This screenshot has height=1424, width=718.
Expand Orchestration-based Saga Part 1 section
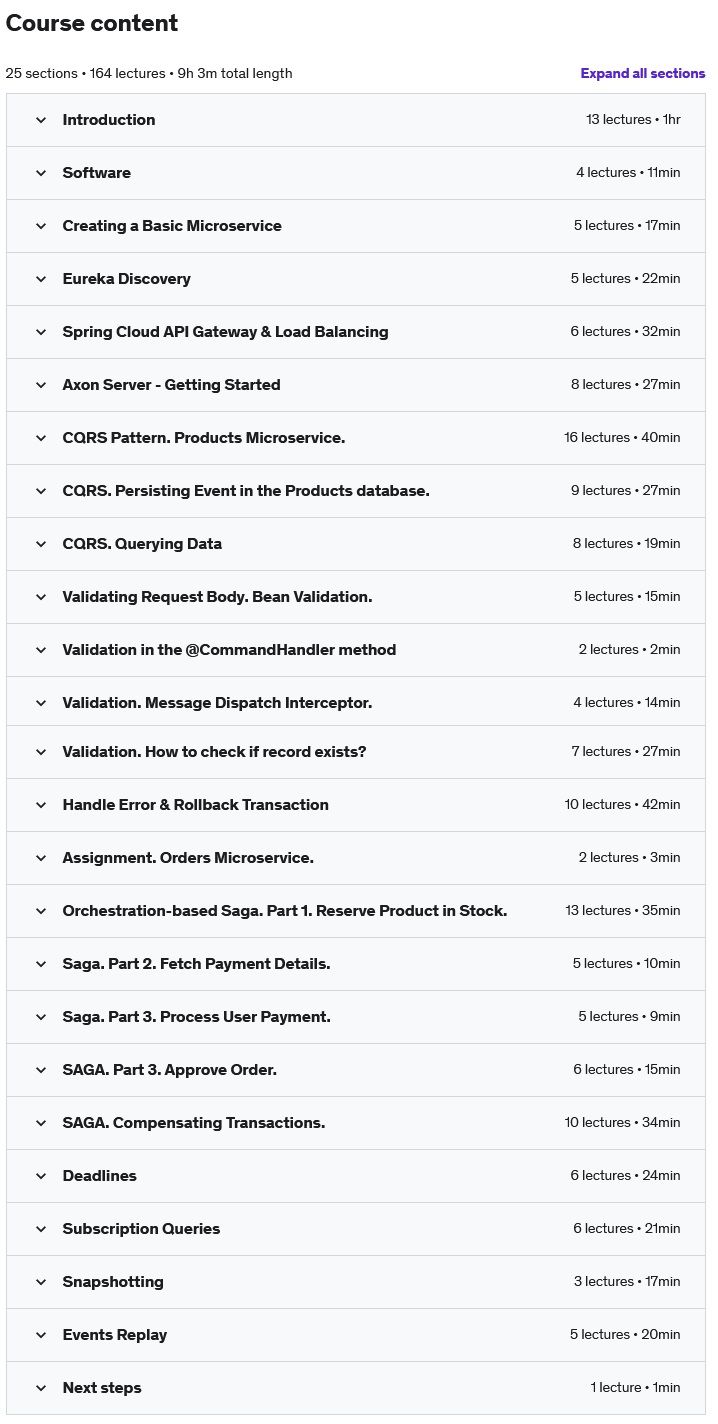click(284, 911)
